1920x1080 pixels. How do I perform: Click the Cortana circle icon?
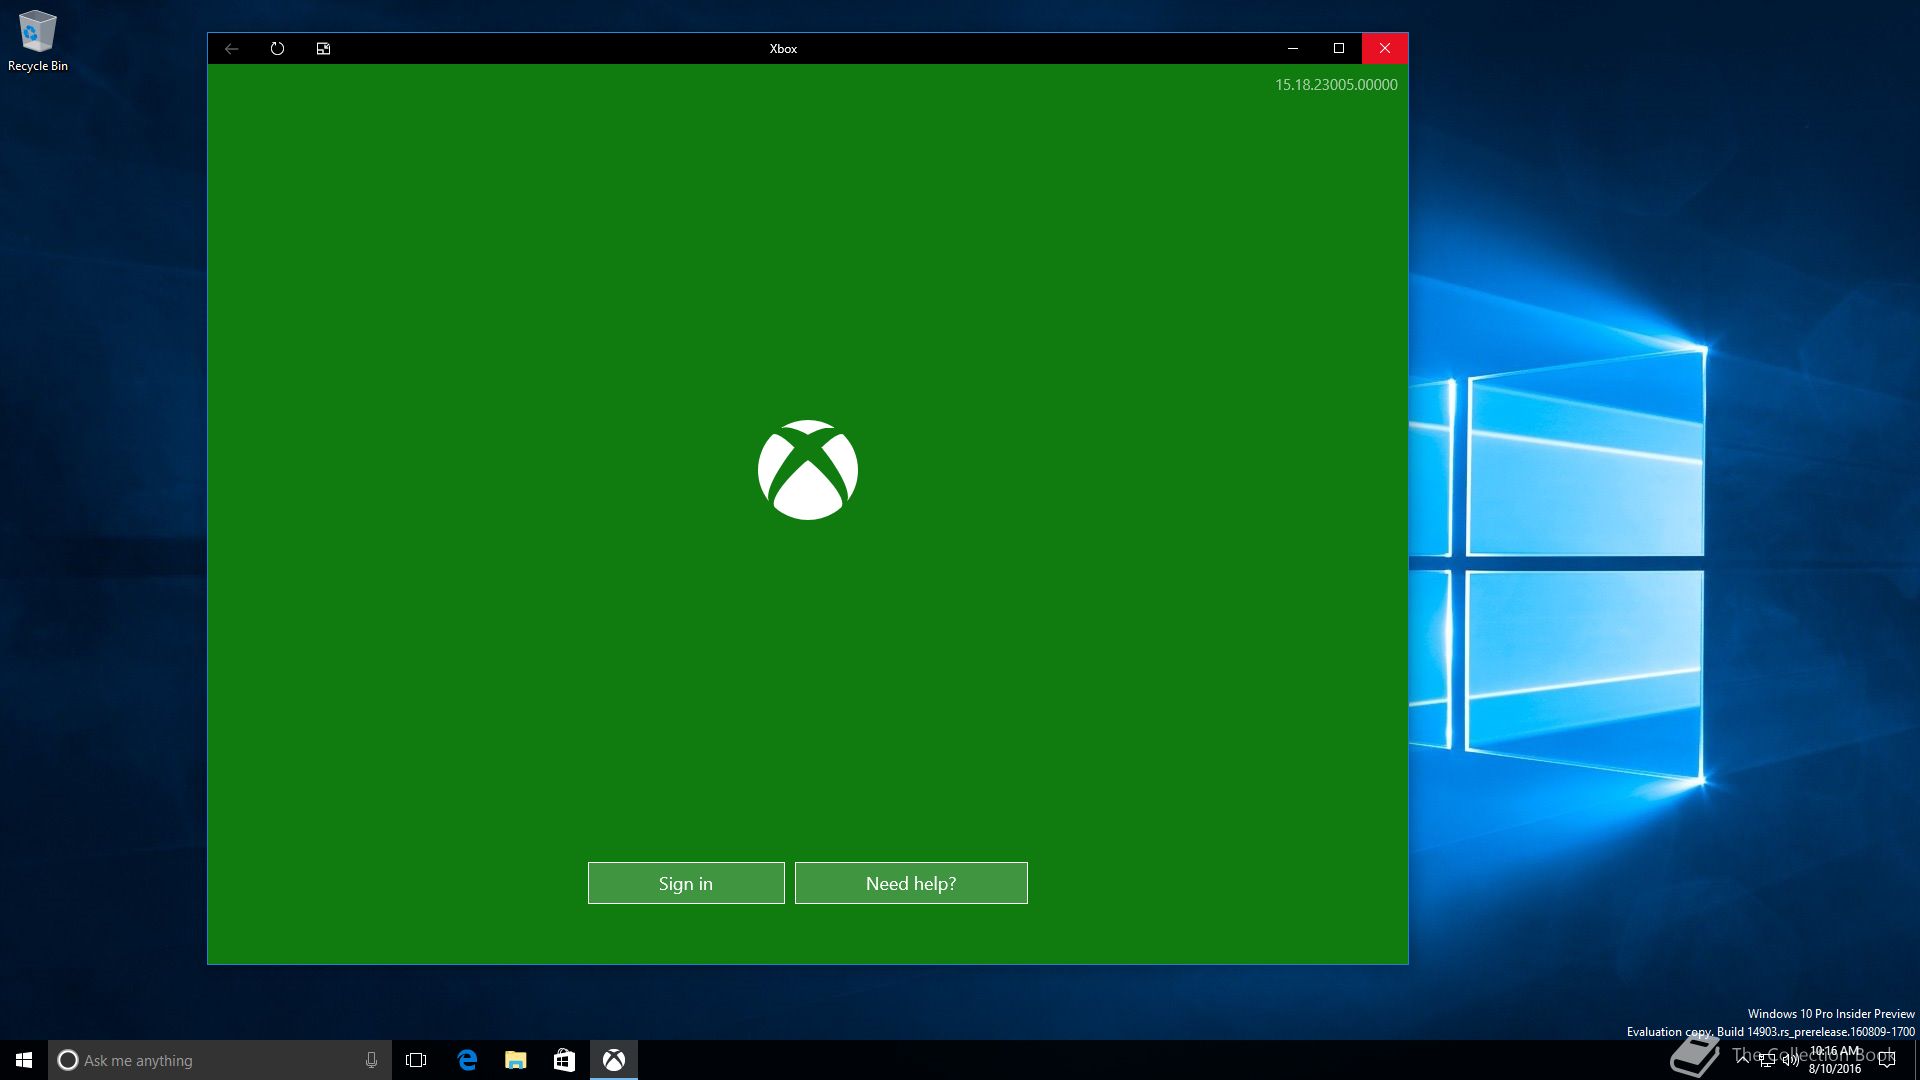click(x=68, y=1060)
